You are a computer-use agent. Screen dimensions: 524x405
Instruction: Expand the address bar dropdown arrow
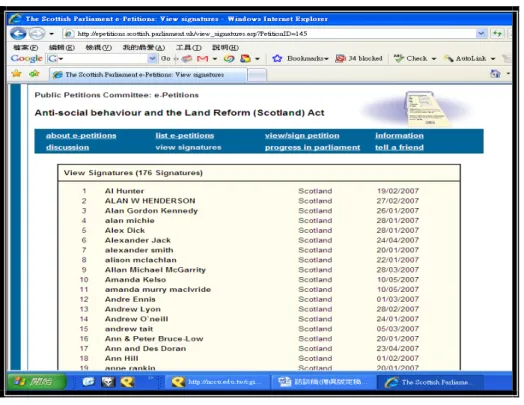pos(481,33)
